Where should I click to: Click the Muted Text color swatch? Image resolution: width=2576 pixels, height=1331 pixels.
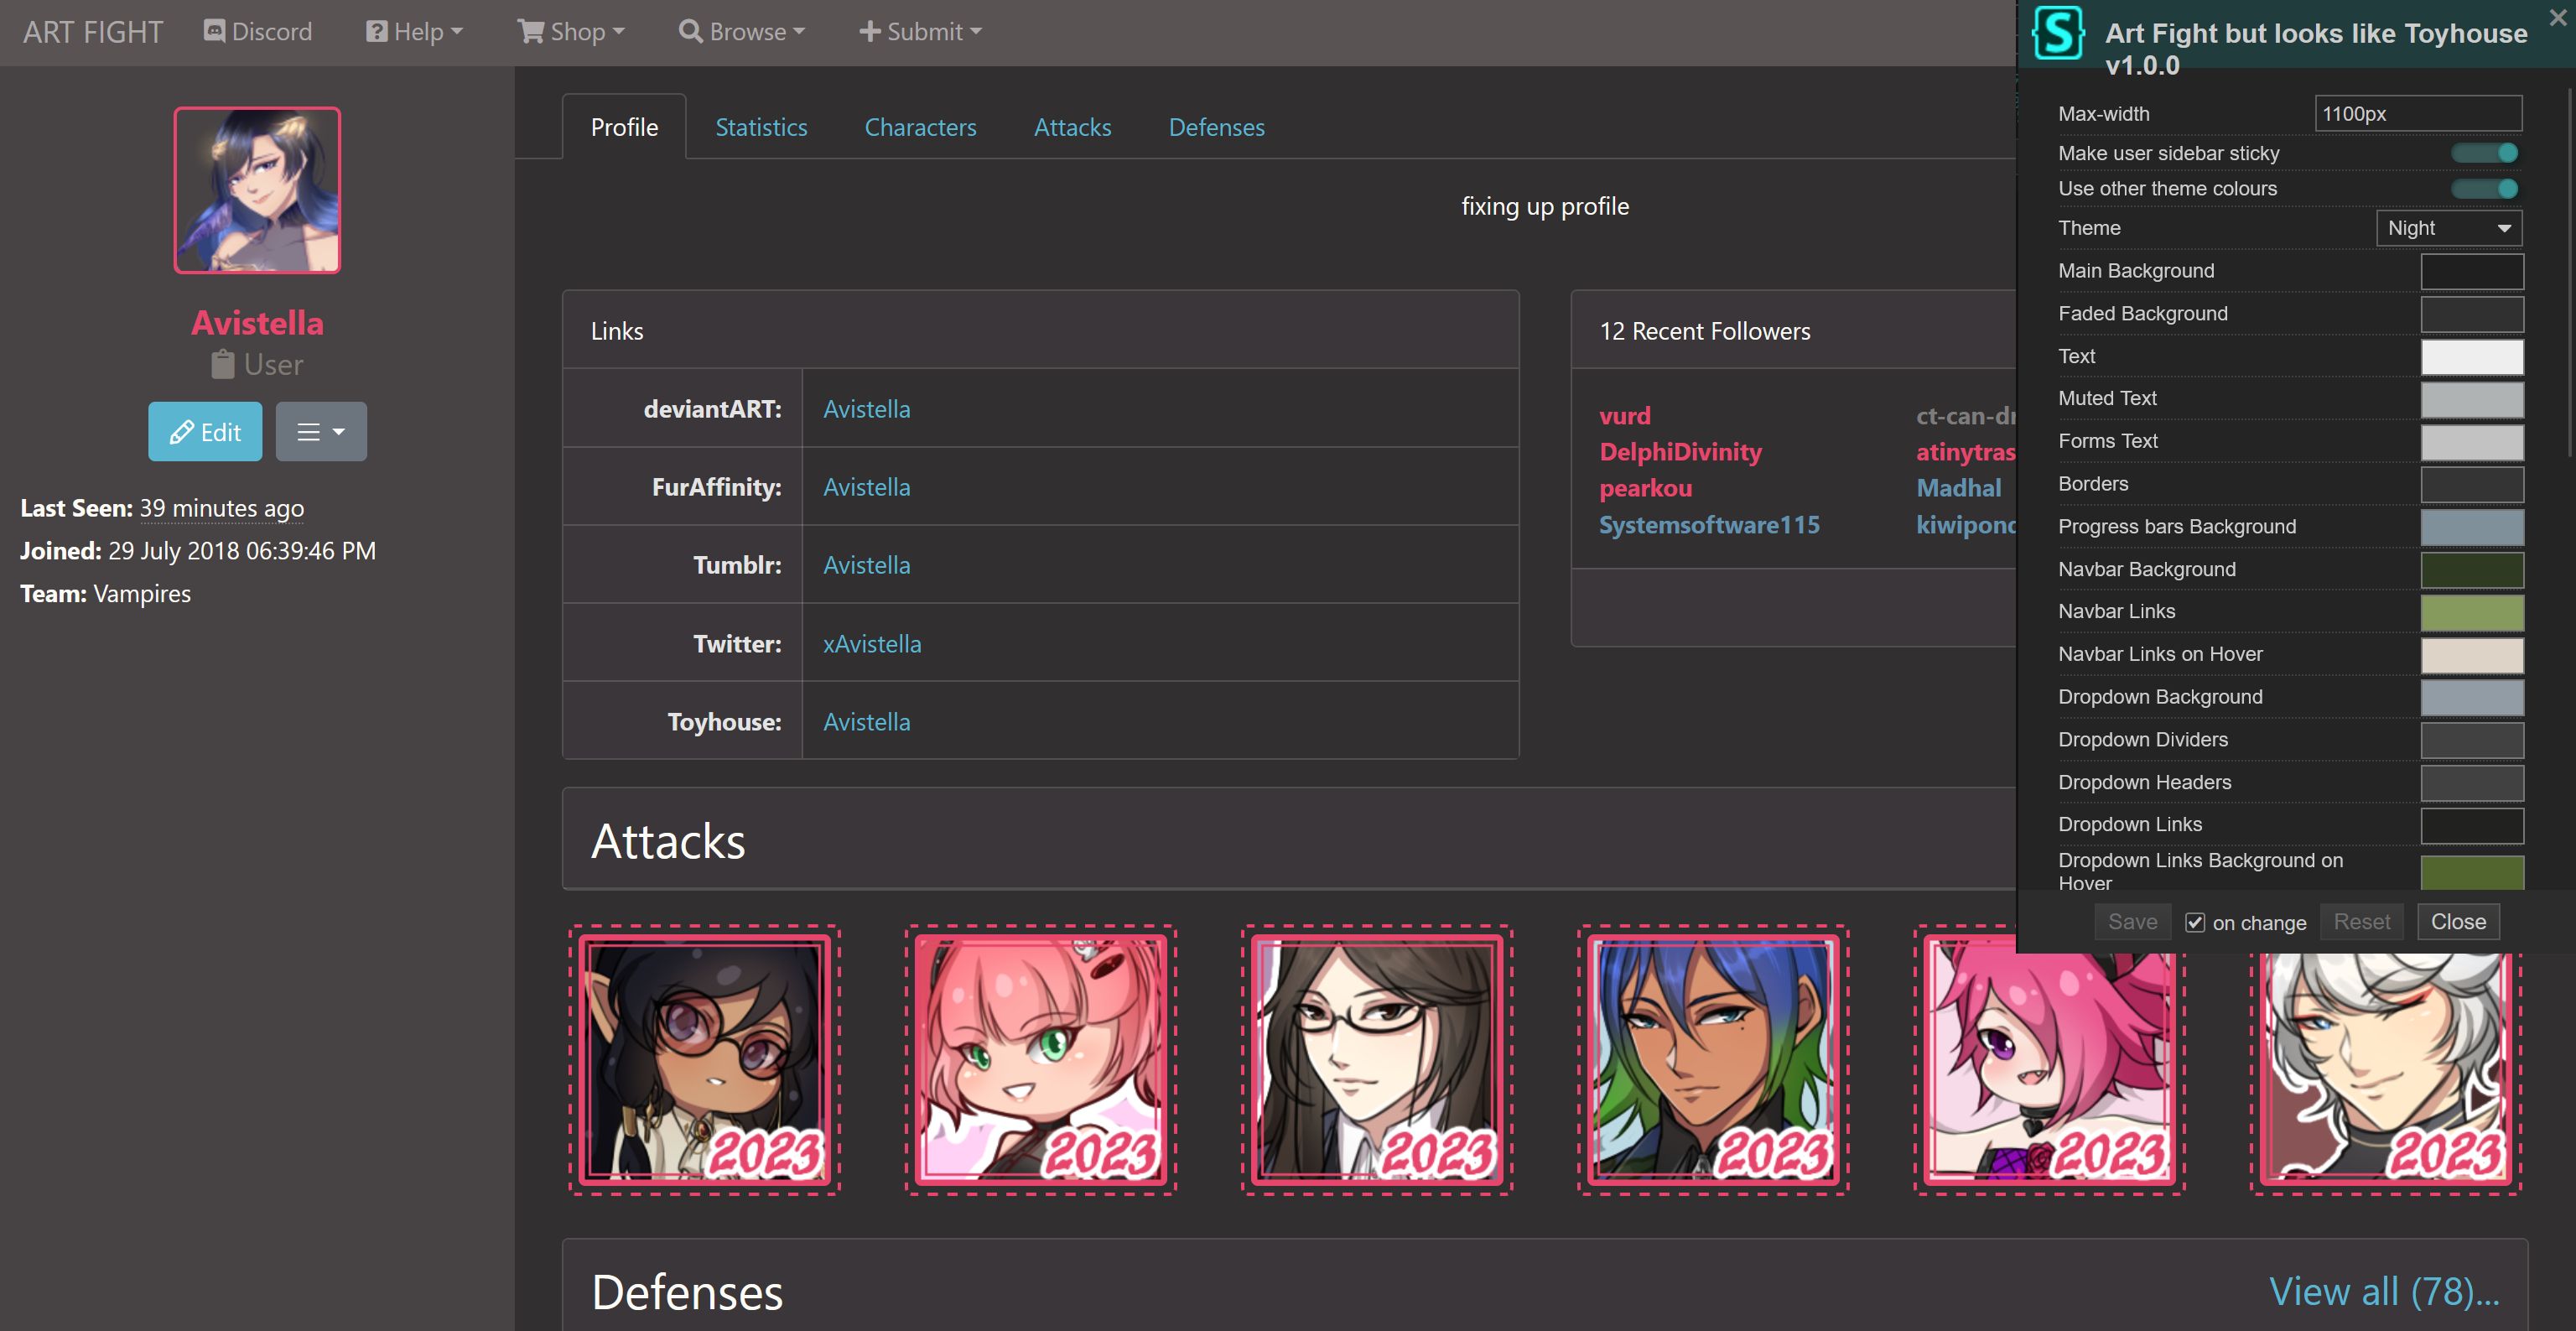pyautogui.click(x=2471, y=400)
